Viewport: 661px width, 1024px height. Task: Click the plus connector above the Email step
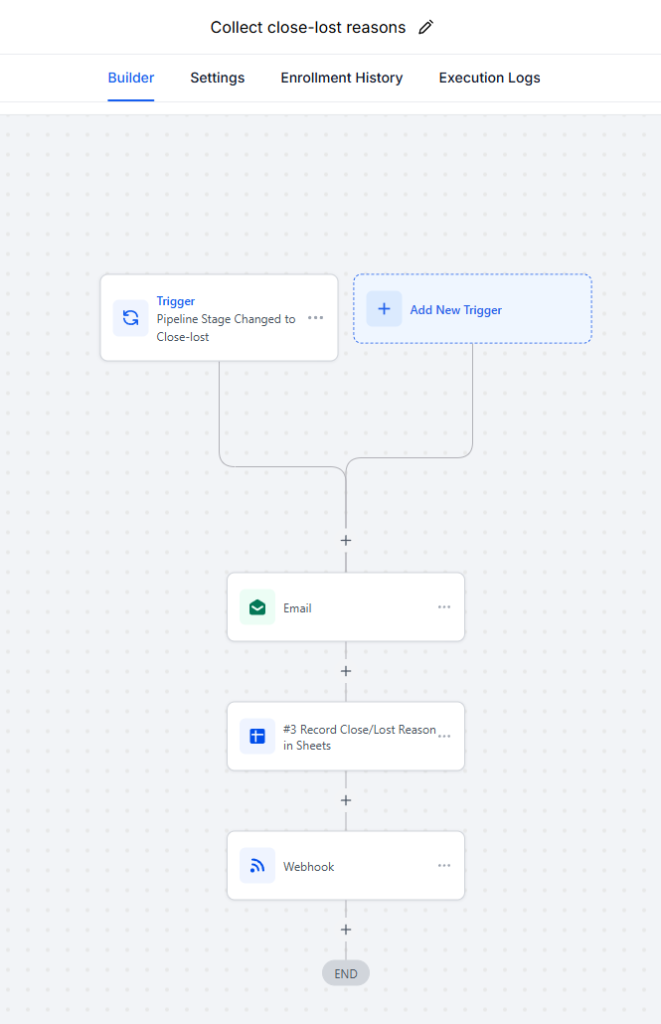(x=345, y=540)
